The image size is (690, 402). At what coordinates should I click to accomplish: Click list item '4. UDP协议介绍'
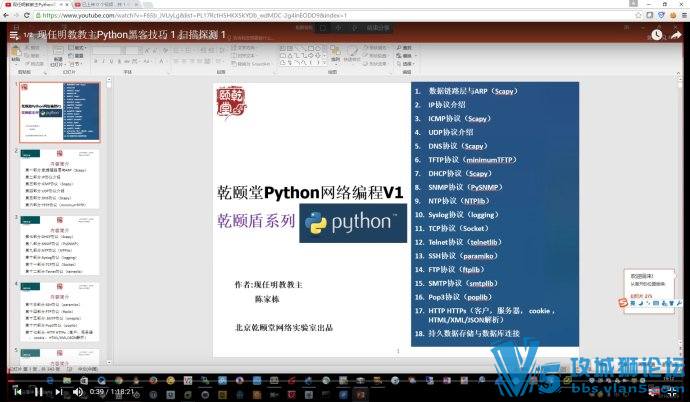tap(444, 132)
